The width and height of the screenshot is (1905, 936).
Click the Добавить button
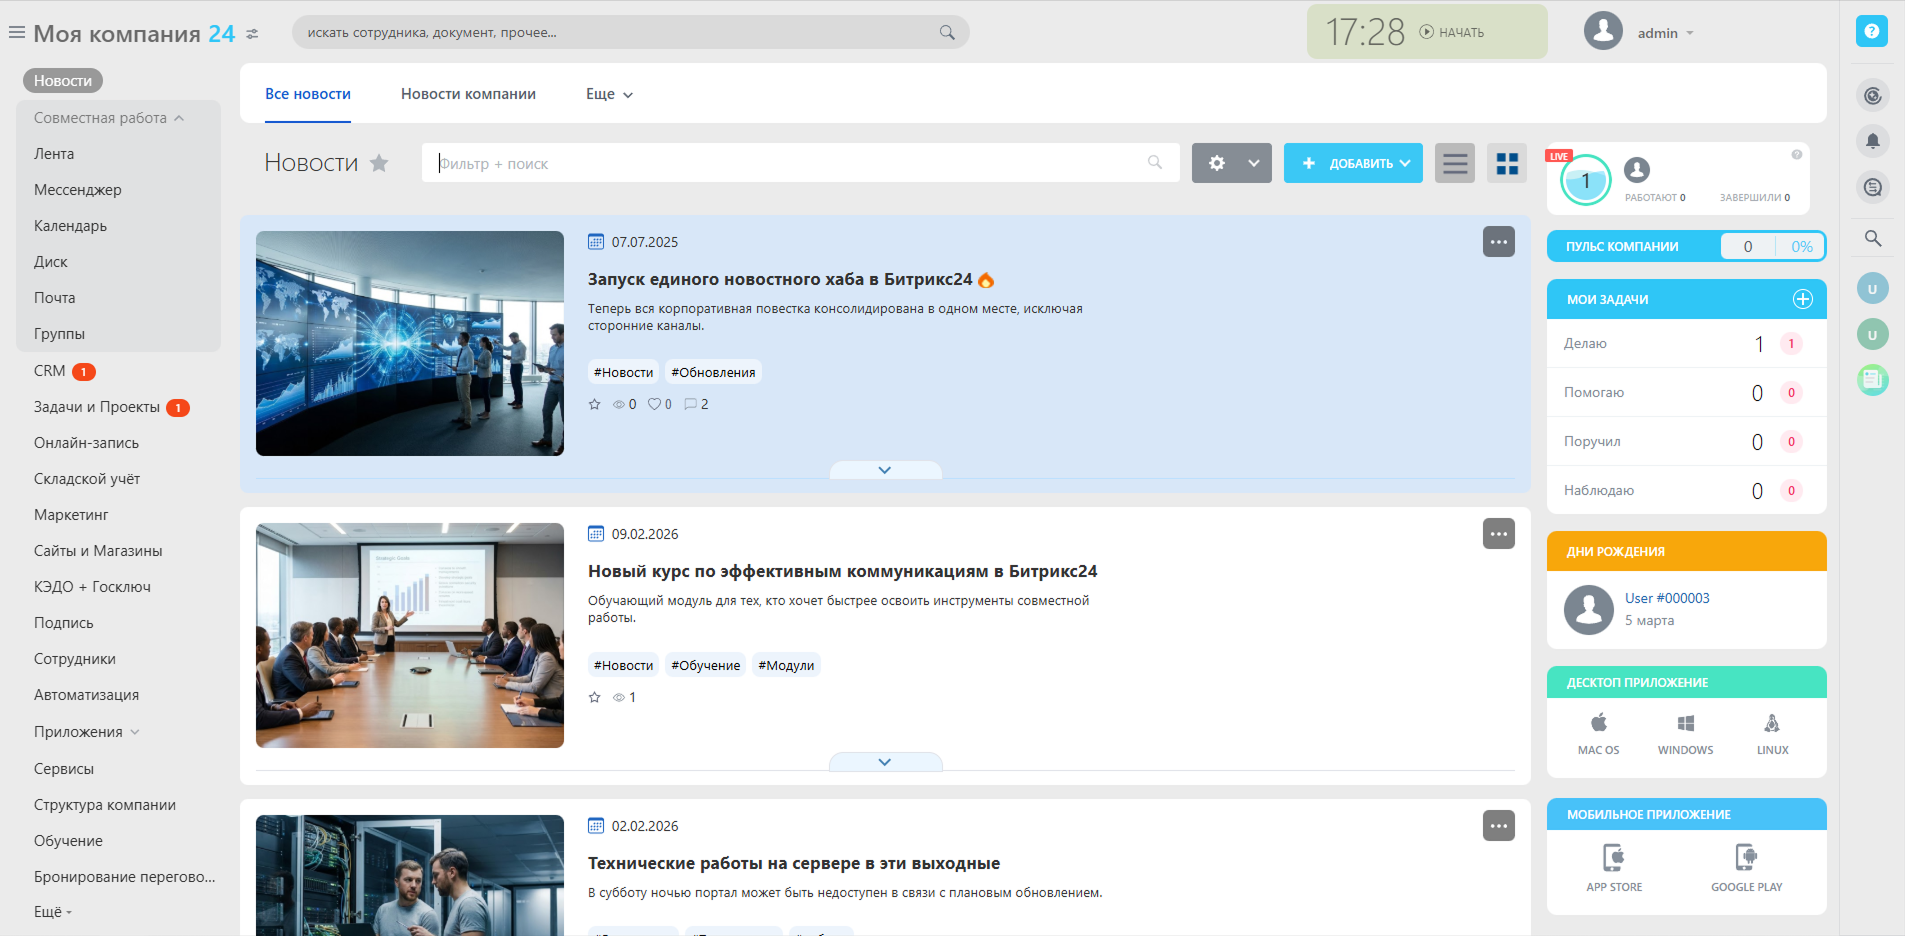1353,163
